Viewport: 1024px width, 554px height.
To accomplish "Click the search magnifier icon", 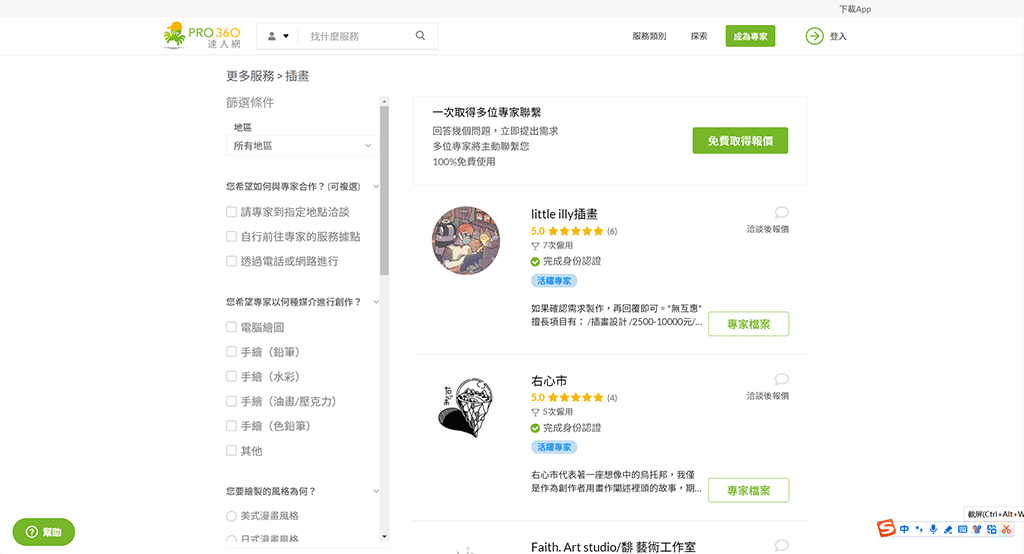I will [421, 36].
